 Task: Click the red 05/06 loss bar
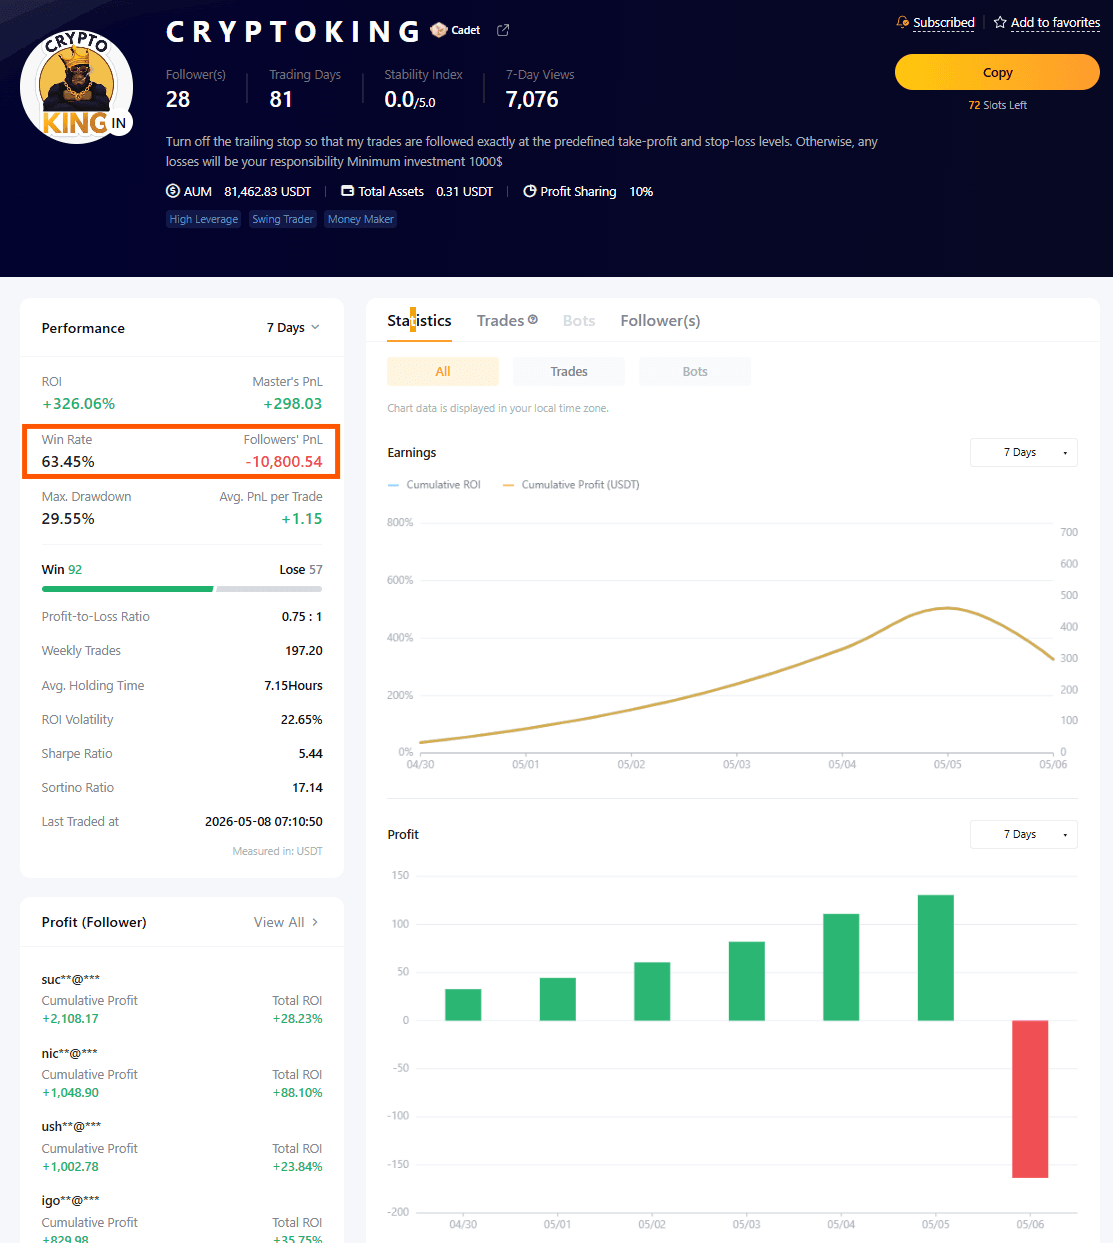[x=1030, y=1098]
